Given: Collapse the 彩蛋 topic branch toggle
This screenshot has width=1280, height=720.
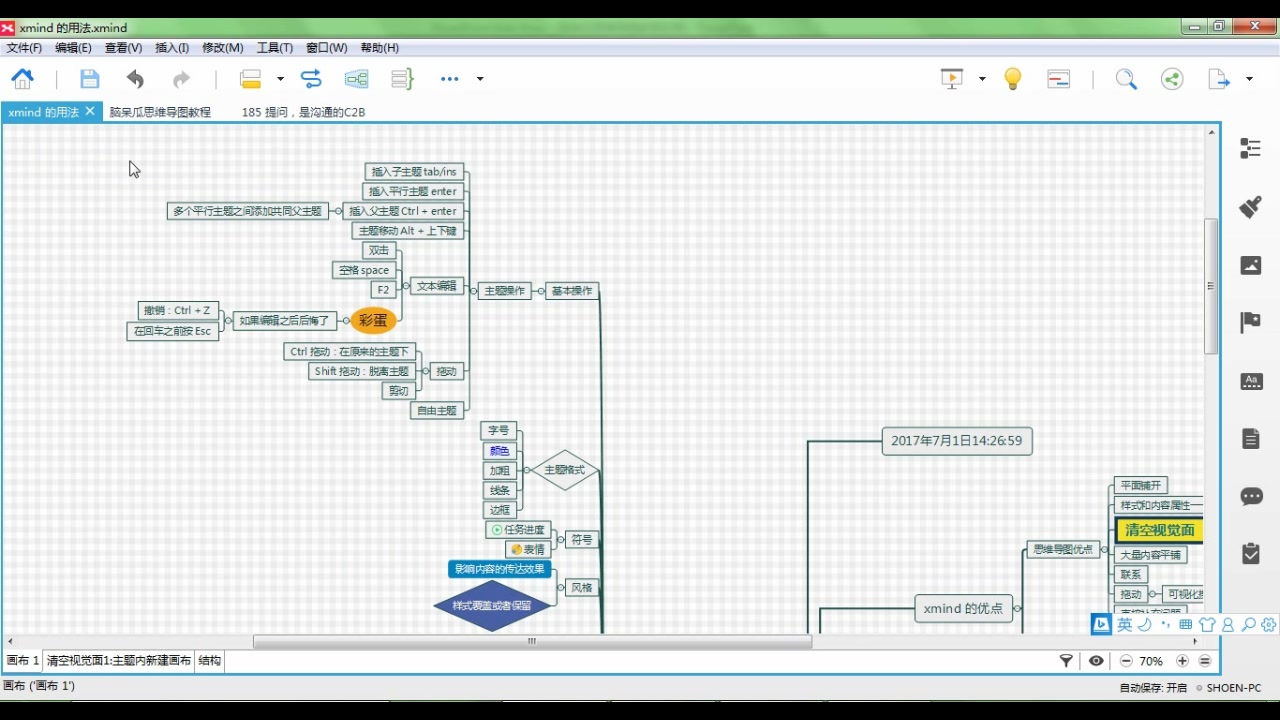Looking at the screenshot, I should (x=345, y=321).
